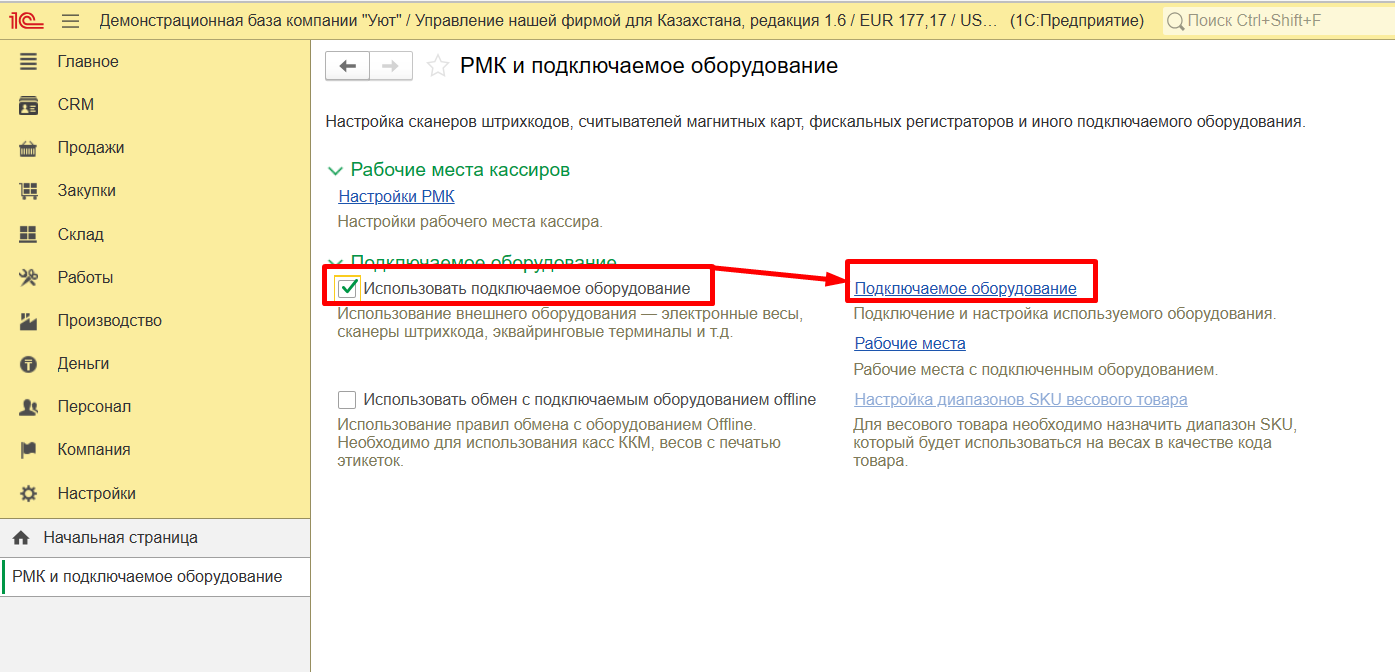
Task: Open the Рабочие места link
Action: pos(909,344)
